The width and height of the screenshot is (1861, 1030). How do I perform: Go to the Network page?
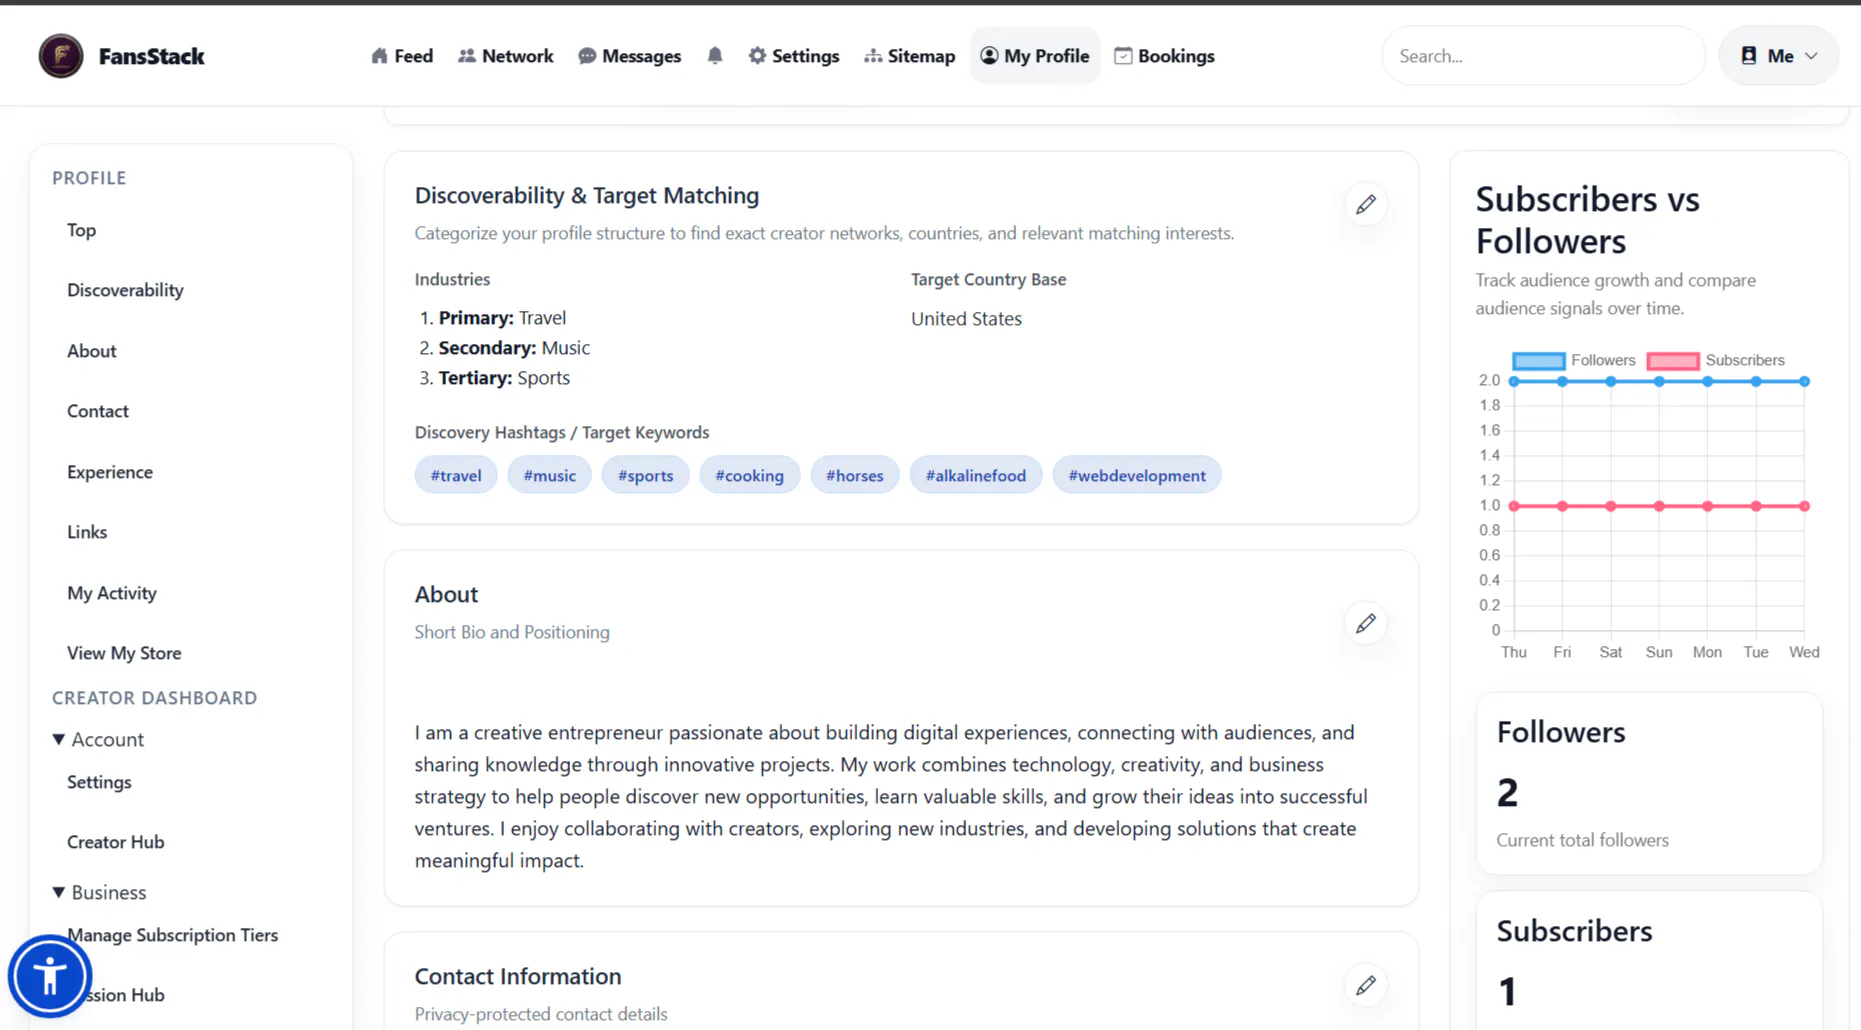click(x=506, y=56)
